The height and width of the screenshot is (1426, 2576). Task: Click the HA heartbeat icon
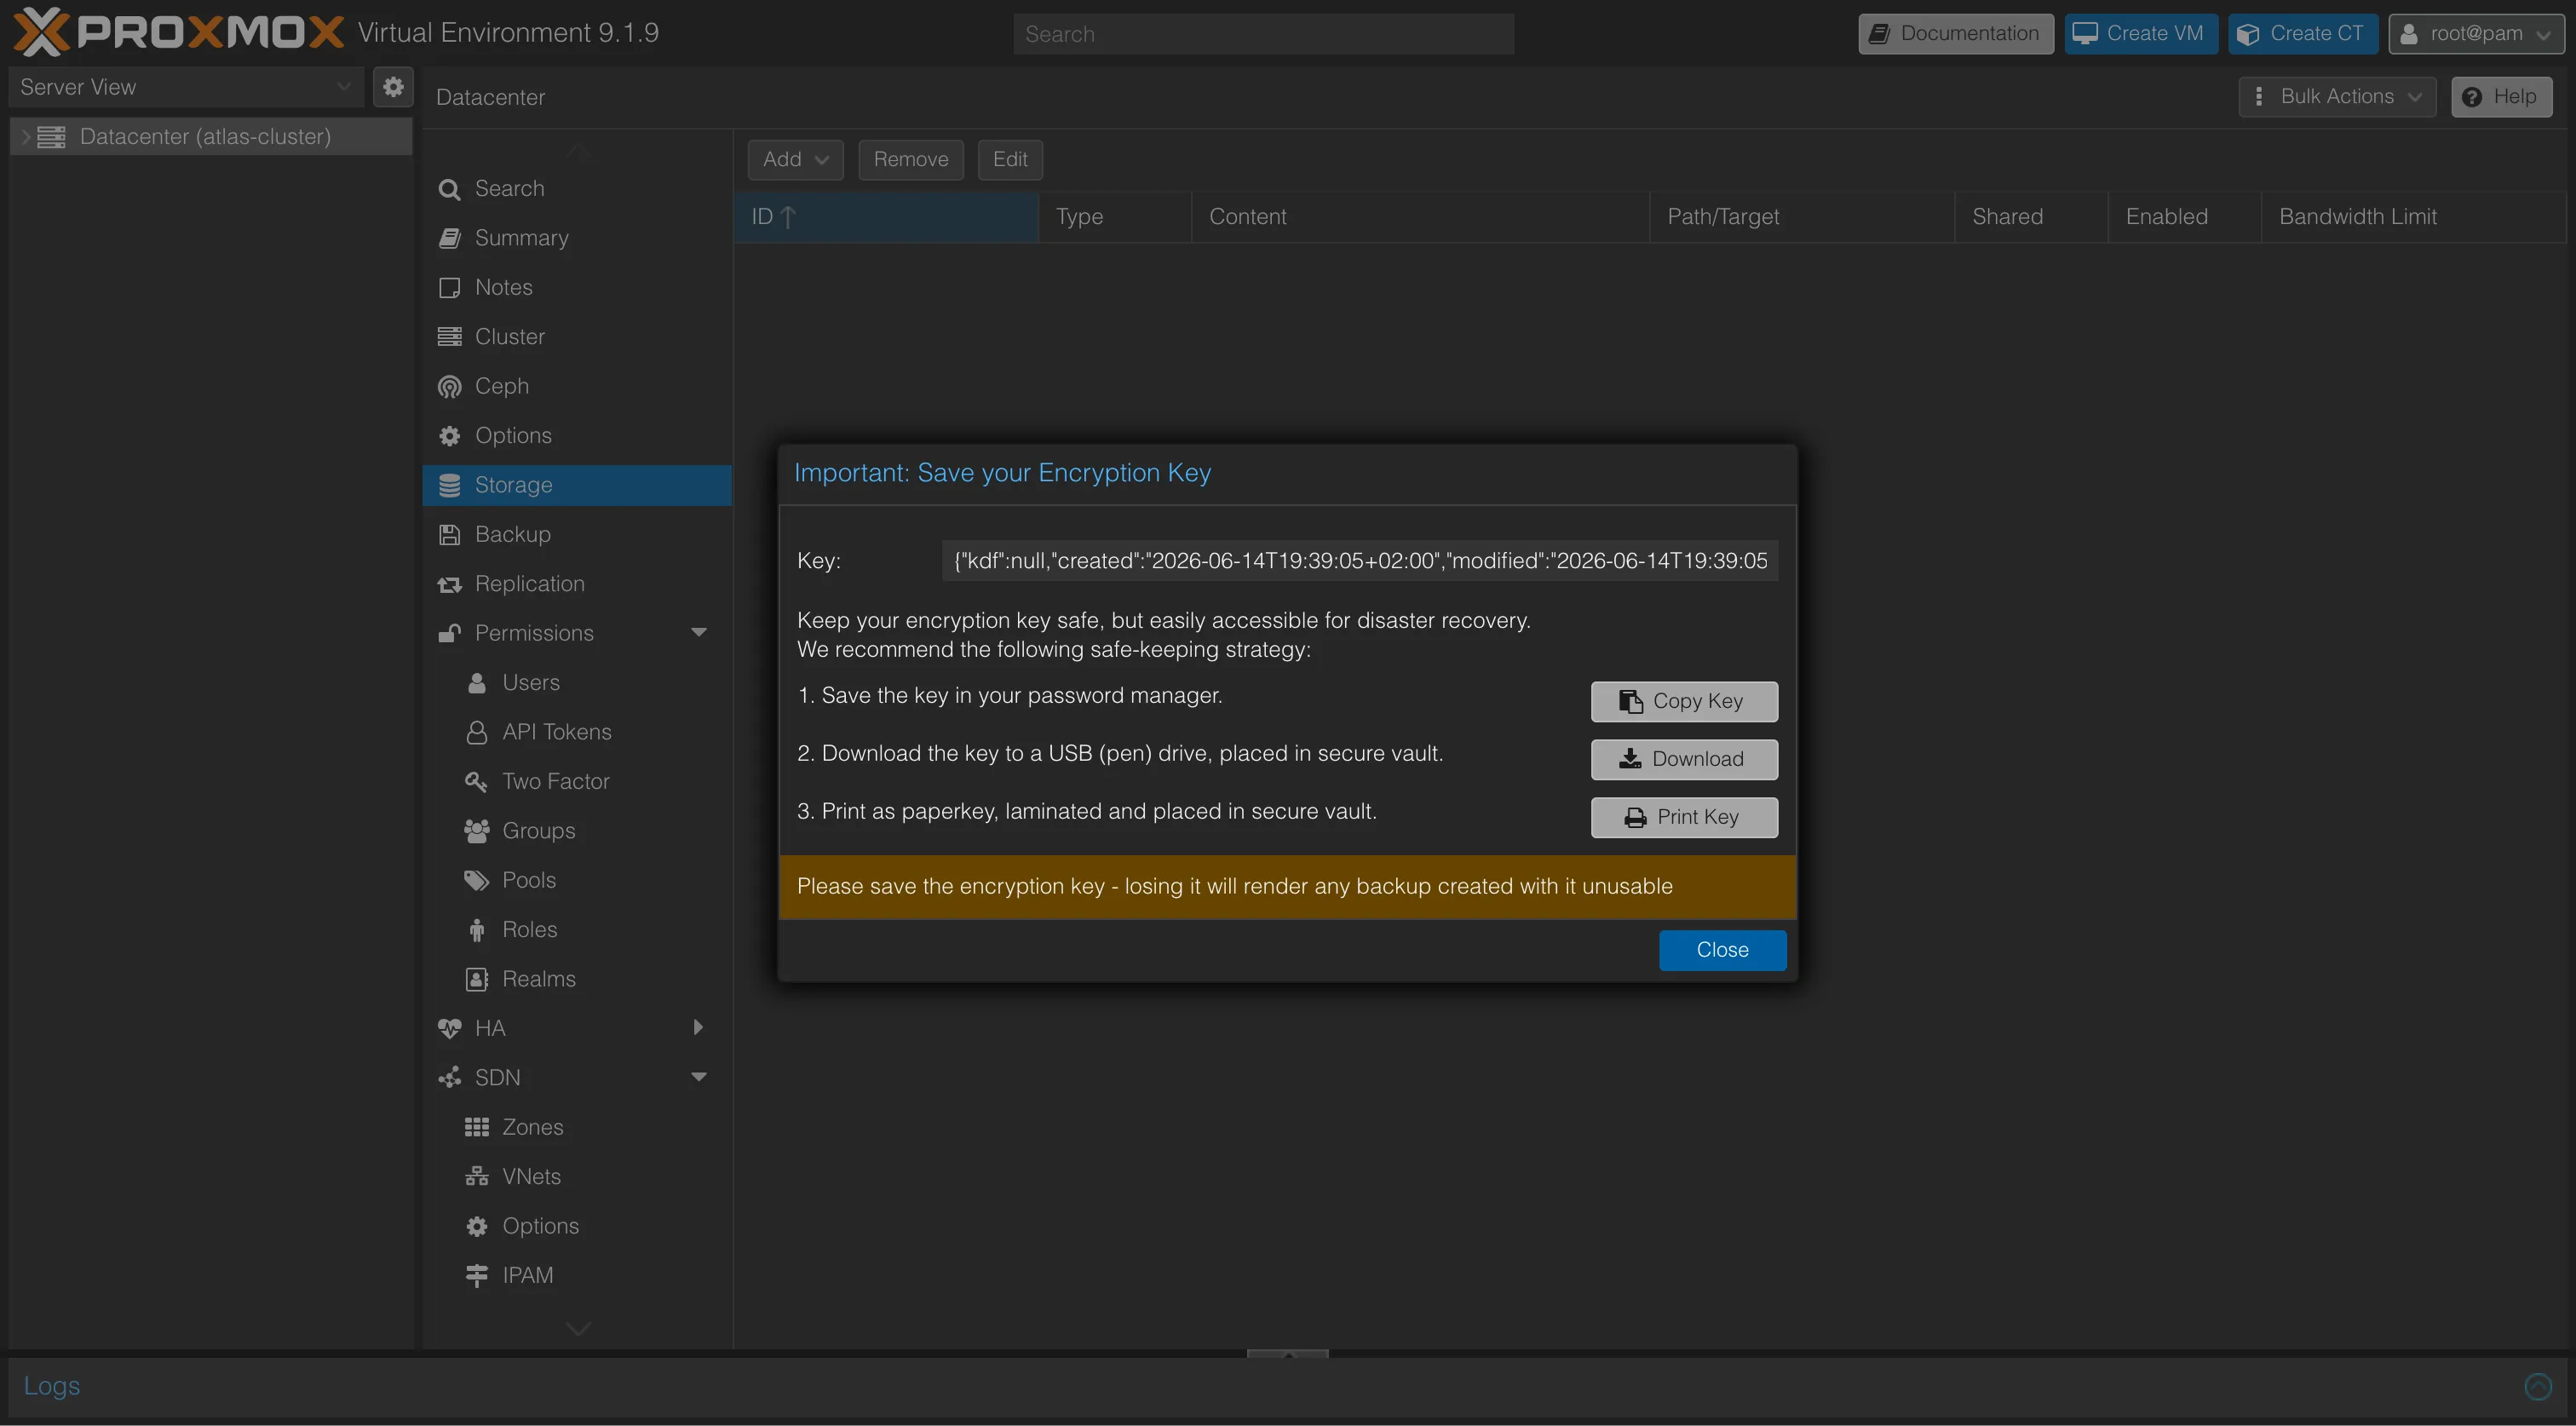pos(449,1028)
